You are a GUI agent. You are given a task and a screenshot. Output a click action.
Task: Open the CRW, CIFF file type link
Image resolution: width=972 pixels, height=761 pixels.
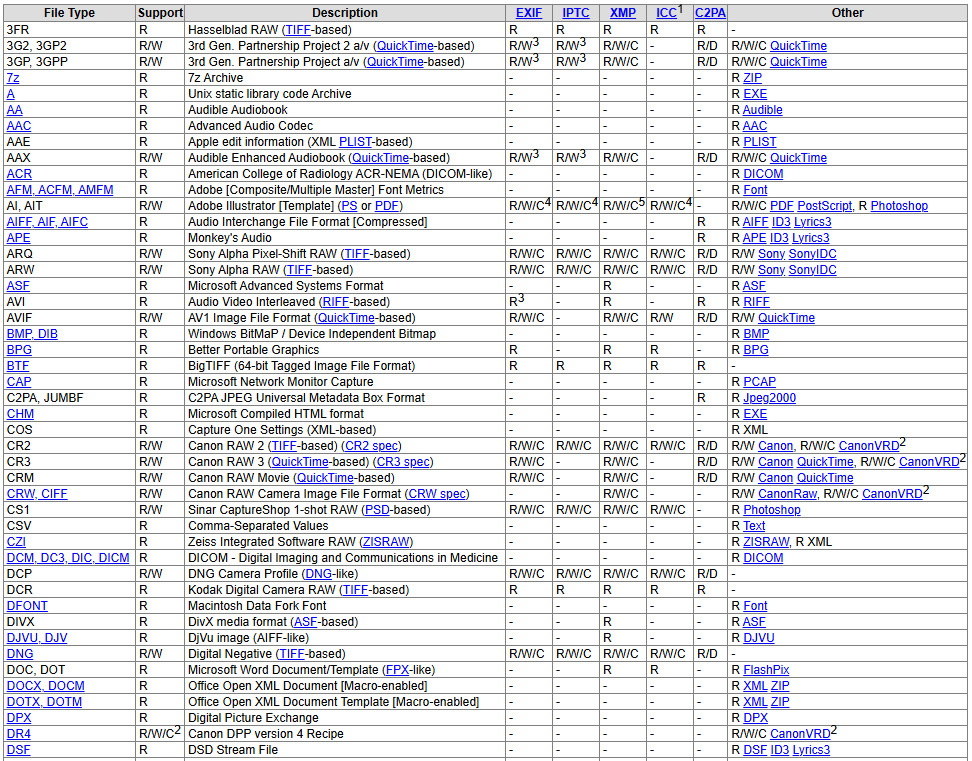[x=37, y=494]
